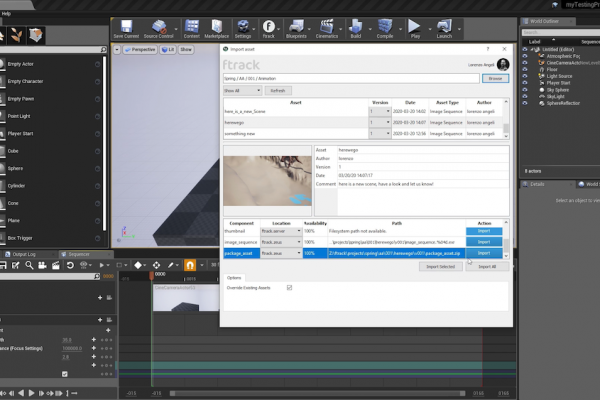Open location dropdown for image_sequence component

pos(281,242)
